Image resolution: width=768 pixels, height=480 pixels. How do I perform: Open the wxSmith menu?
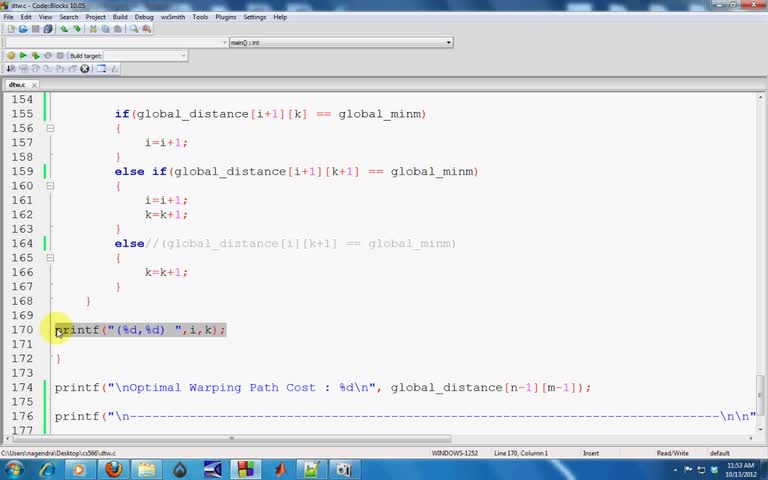click(x=173, y=17)
